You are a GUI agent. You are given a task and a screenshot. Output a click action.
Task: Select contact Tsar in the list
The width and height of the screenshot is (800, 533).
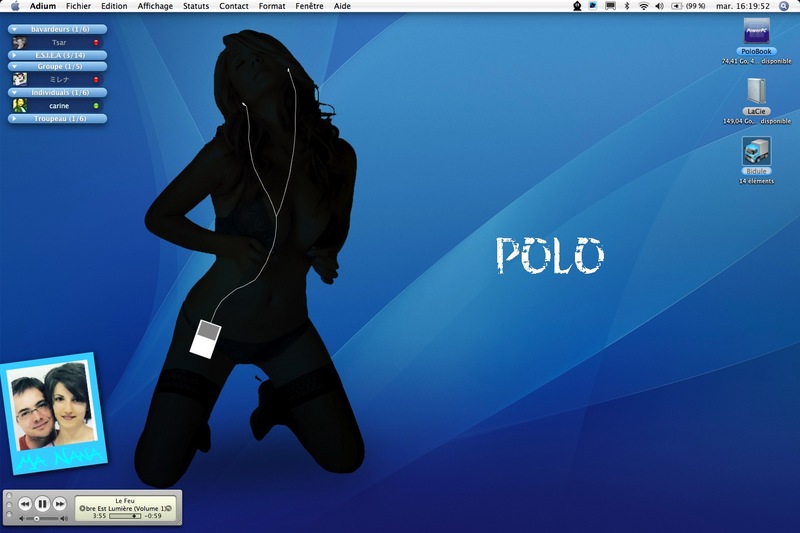pyautogui.click(x=58, y=42)
